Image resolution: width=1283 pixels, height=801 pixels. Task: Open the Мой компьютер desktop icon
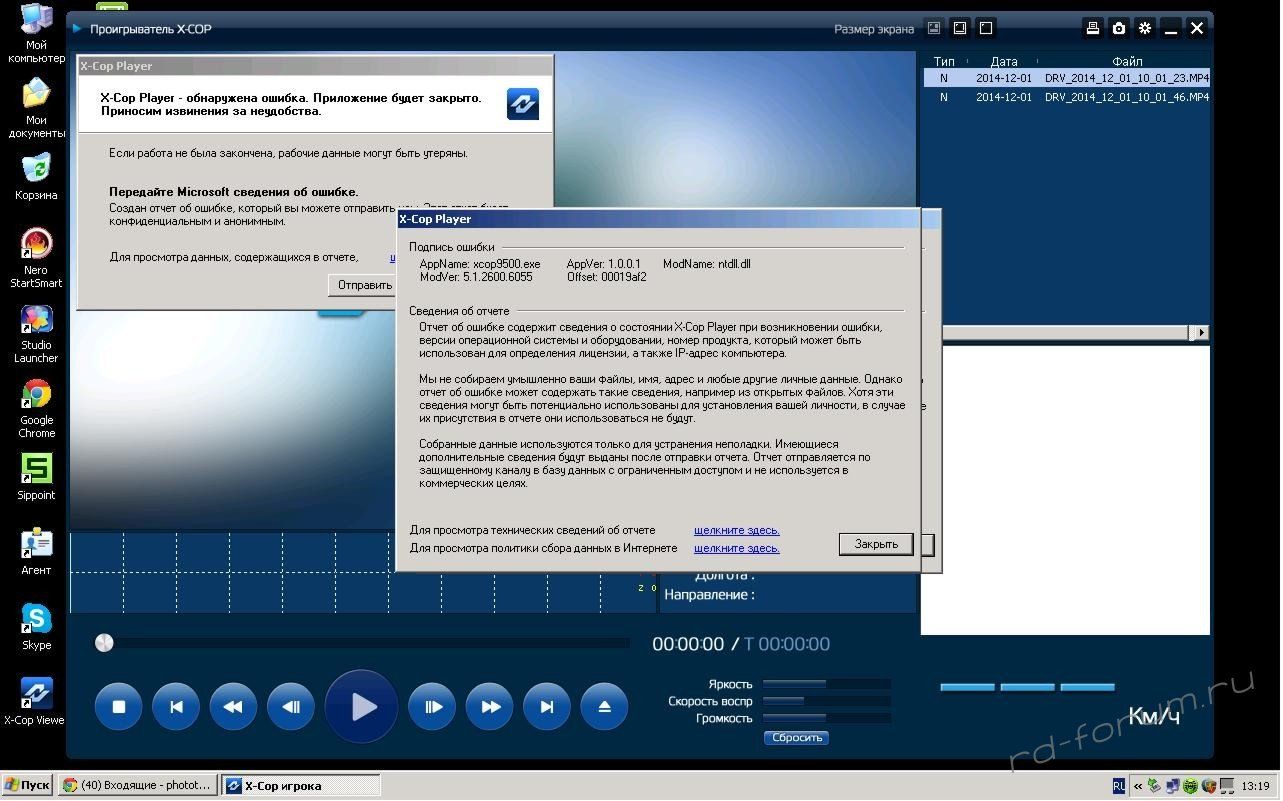pos(37,33)
